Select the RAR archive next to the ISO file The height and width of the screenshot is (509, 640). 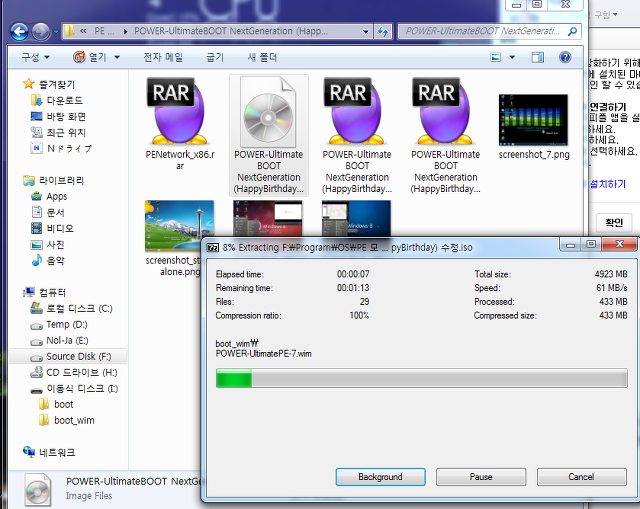357,112
